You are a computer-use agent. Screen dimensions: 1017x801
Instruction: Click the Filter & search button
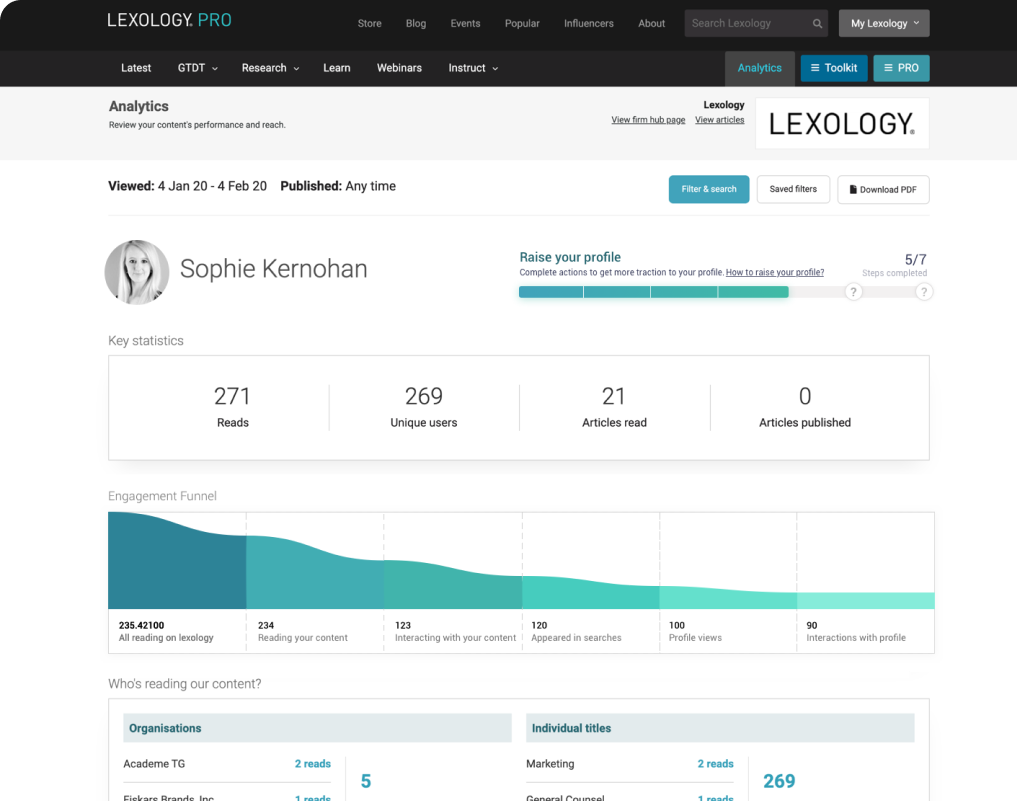click(x=708, y=189)
